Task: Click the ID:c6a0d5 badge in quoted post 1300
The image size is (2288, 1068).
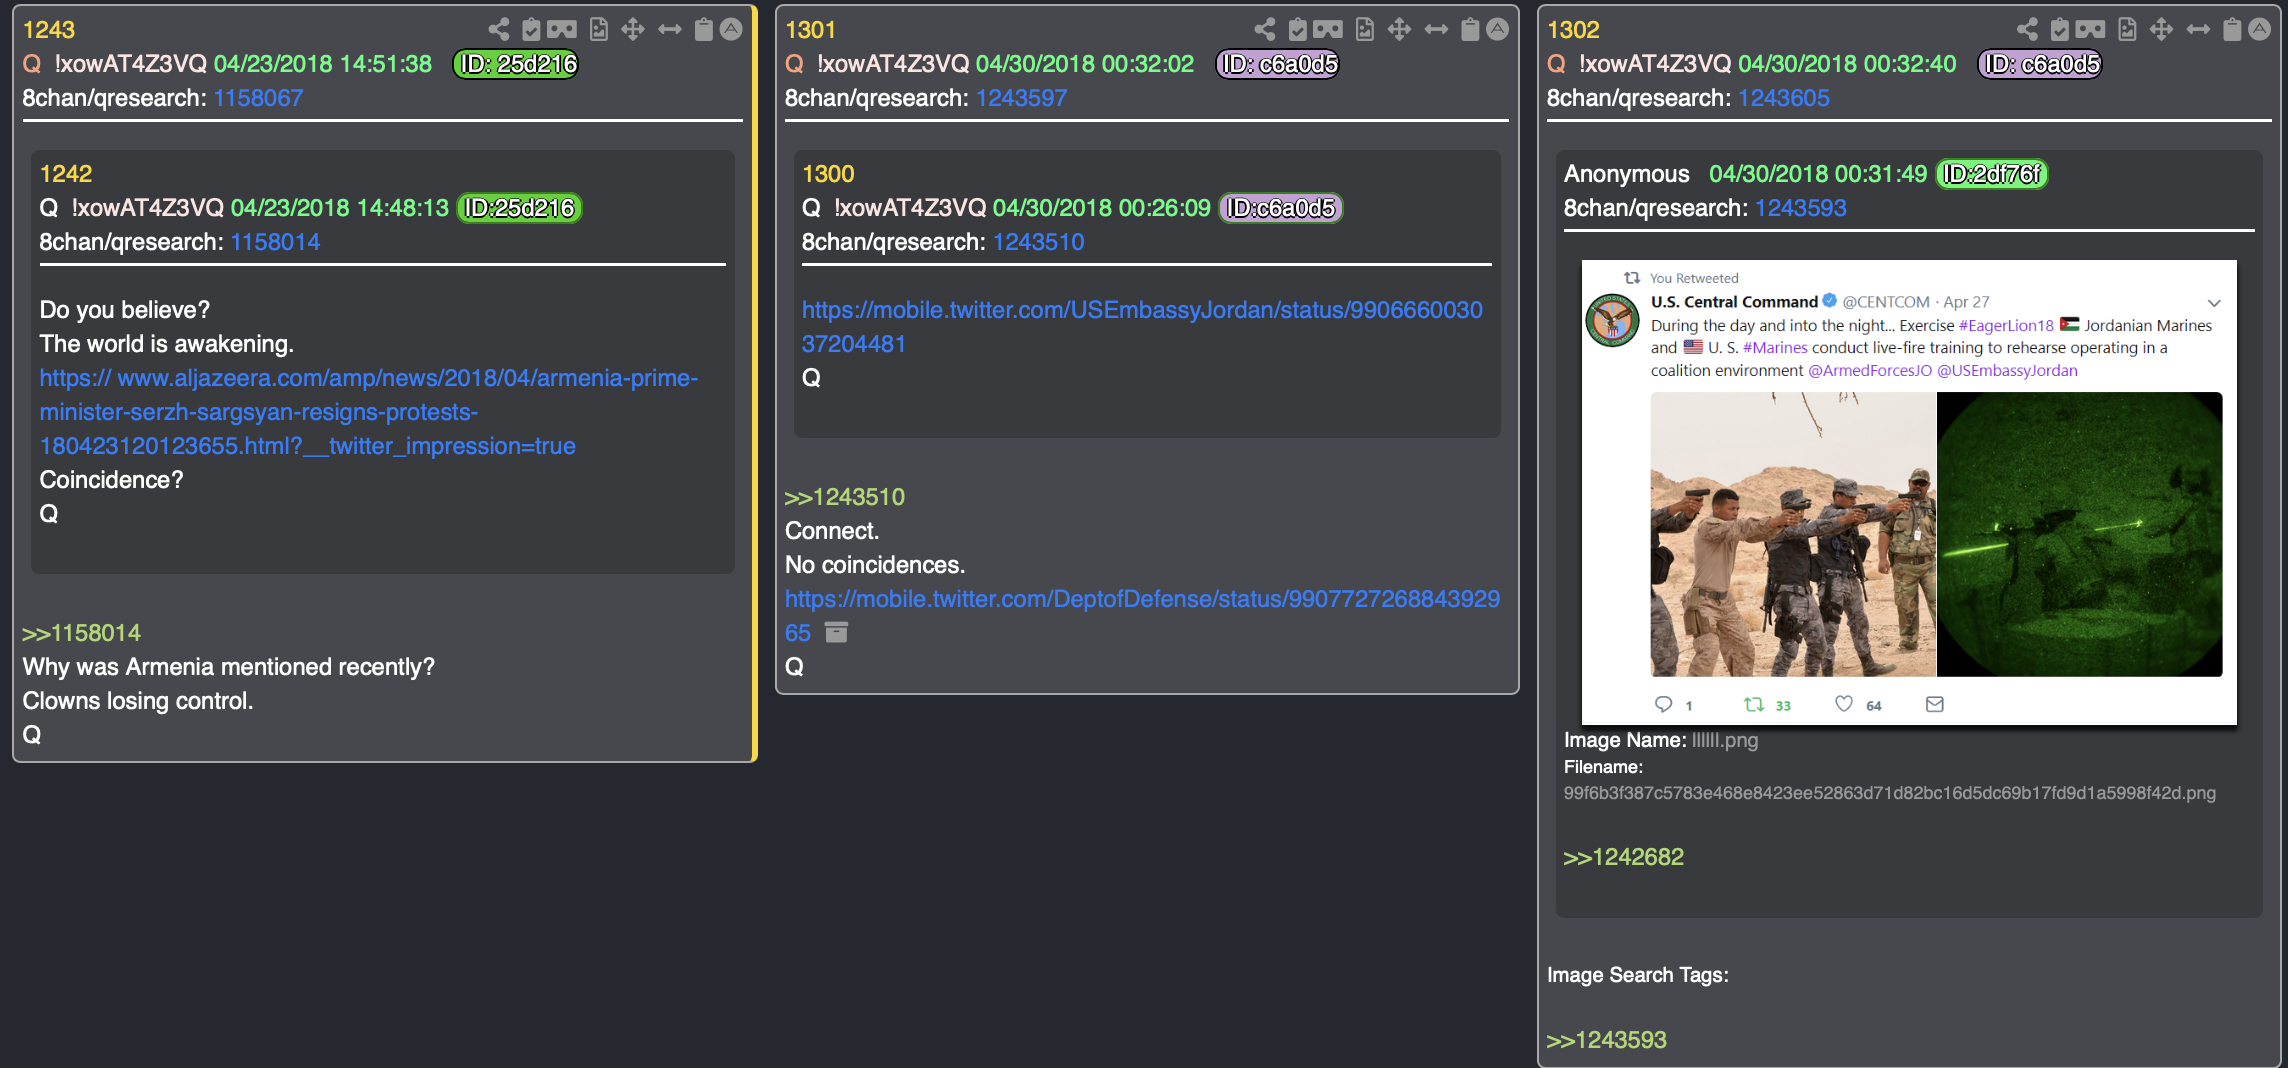Action: 1281,208
